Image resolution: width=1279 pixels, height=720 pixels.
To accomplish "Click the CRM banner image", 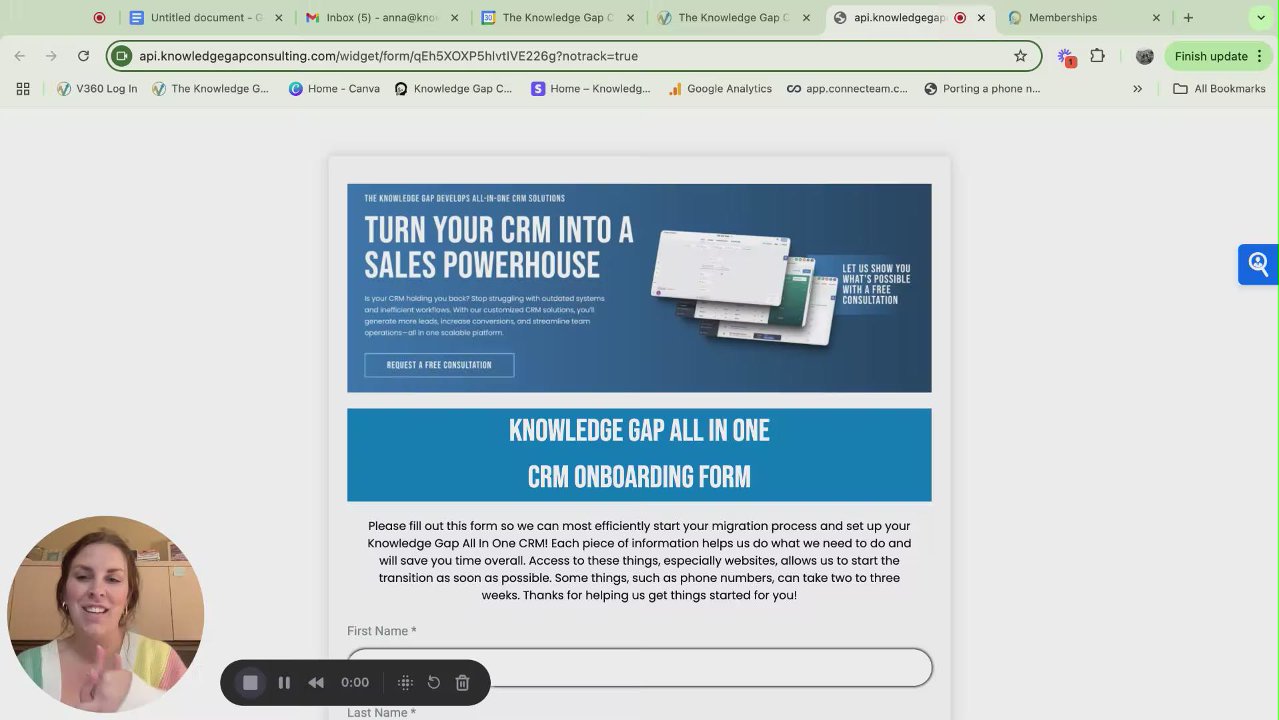I will pos(639,288).
